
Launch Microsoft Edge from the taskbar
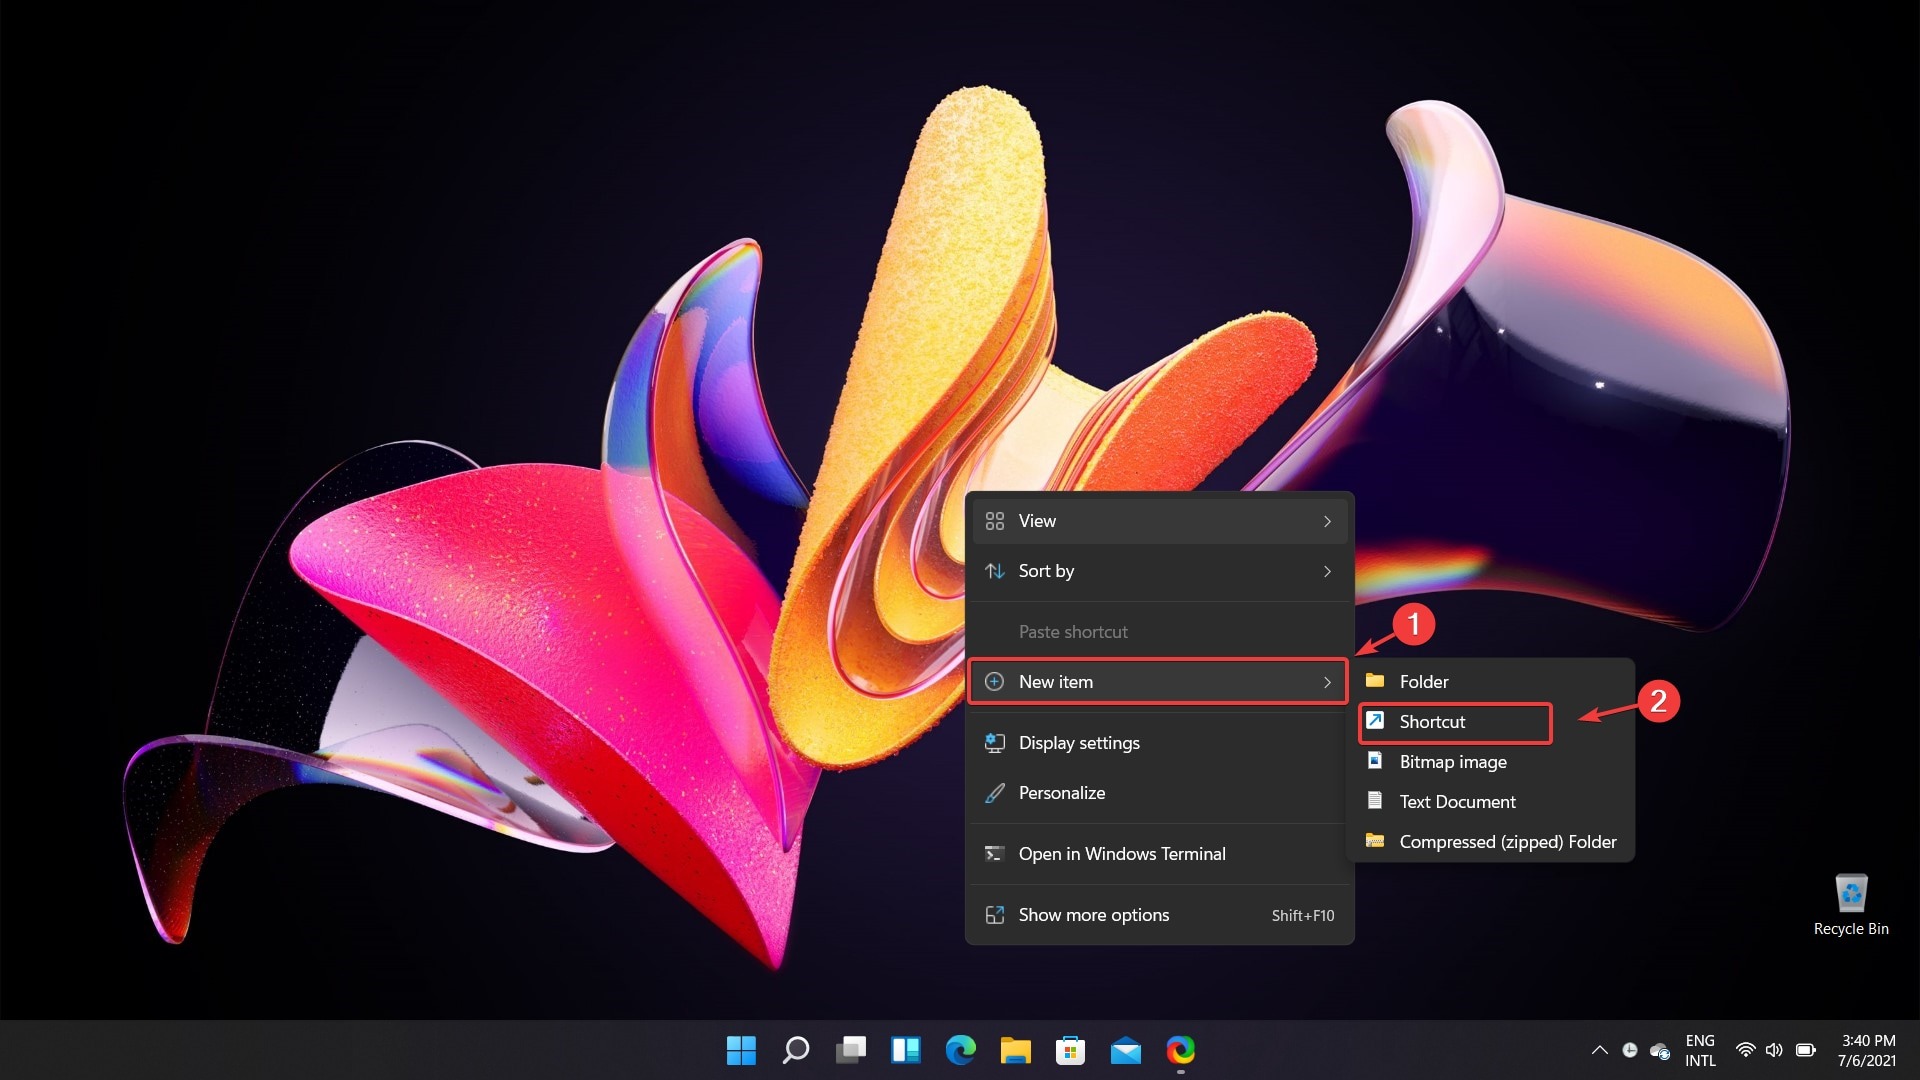(961, 1051)
